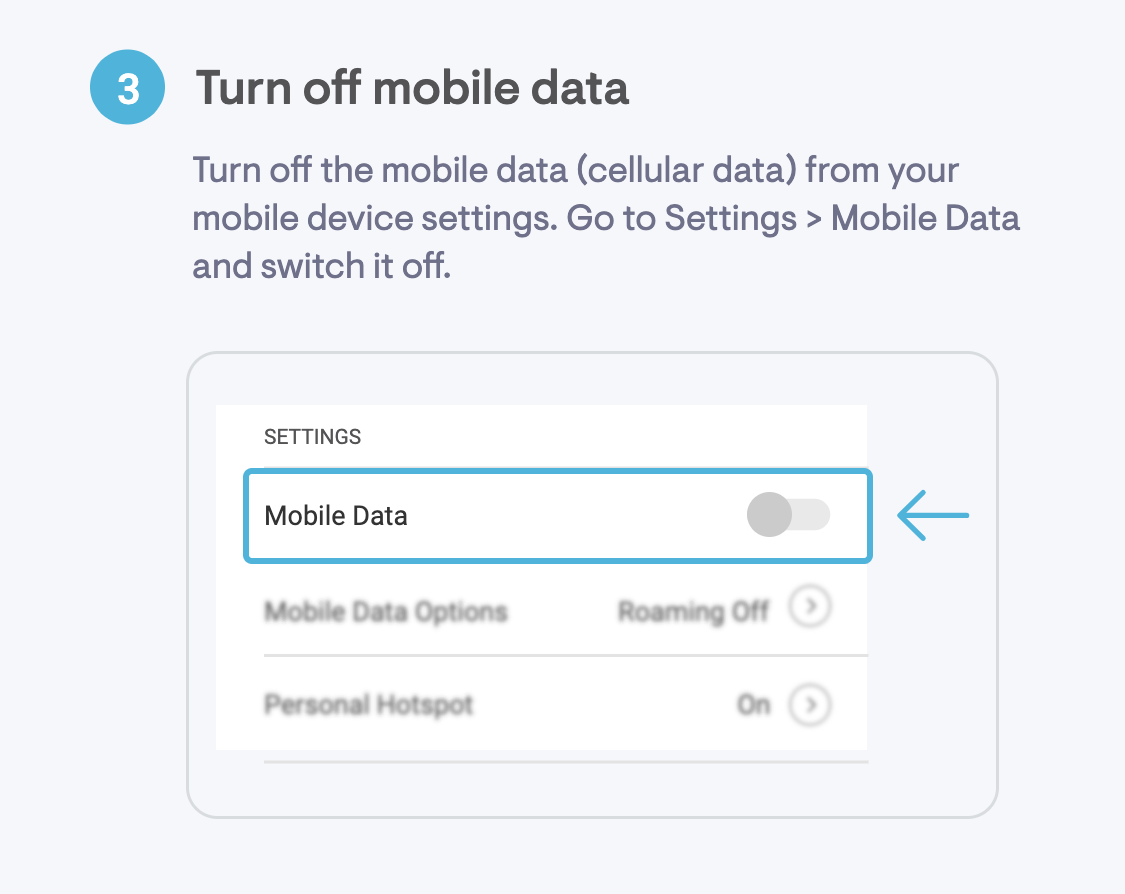Choose the Personal Hotspot entry label
Image resolution: width=1125 pixels, height=894 pixels.
[x=368, y=705]
